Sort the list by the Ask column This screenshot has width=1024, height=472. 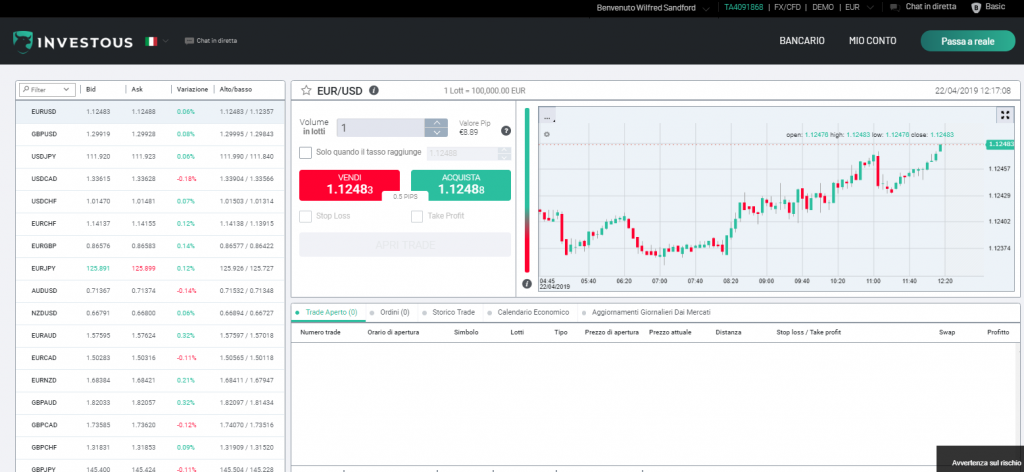coord(136,89)
